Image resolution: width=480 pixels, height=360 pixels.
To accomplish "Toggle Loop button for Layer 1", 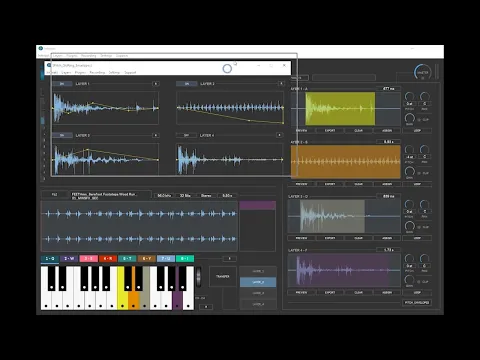I will [x=417, y=131].
